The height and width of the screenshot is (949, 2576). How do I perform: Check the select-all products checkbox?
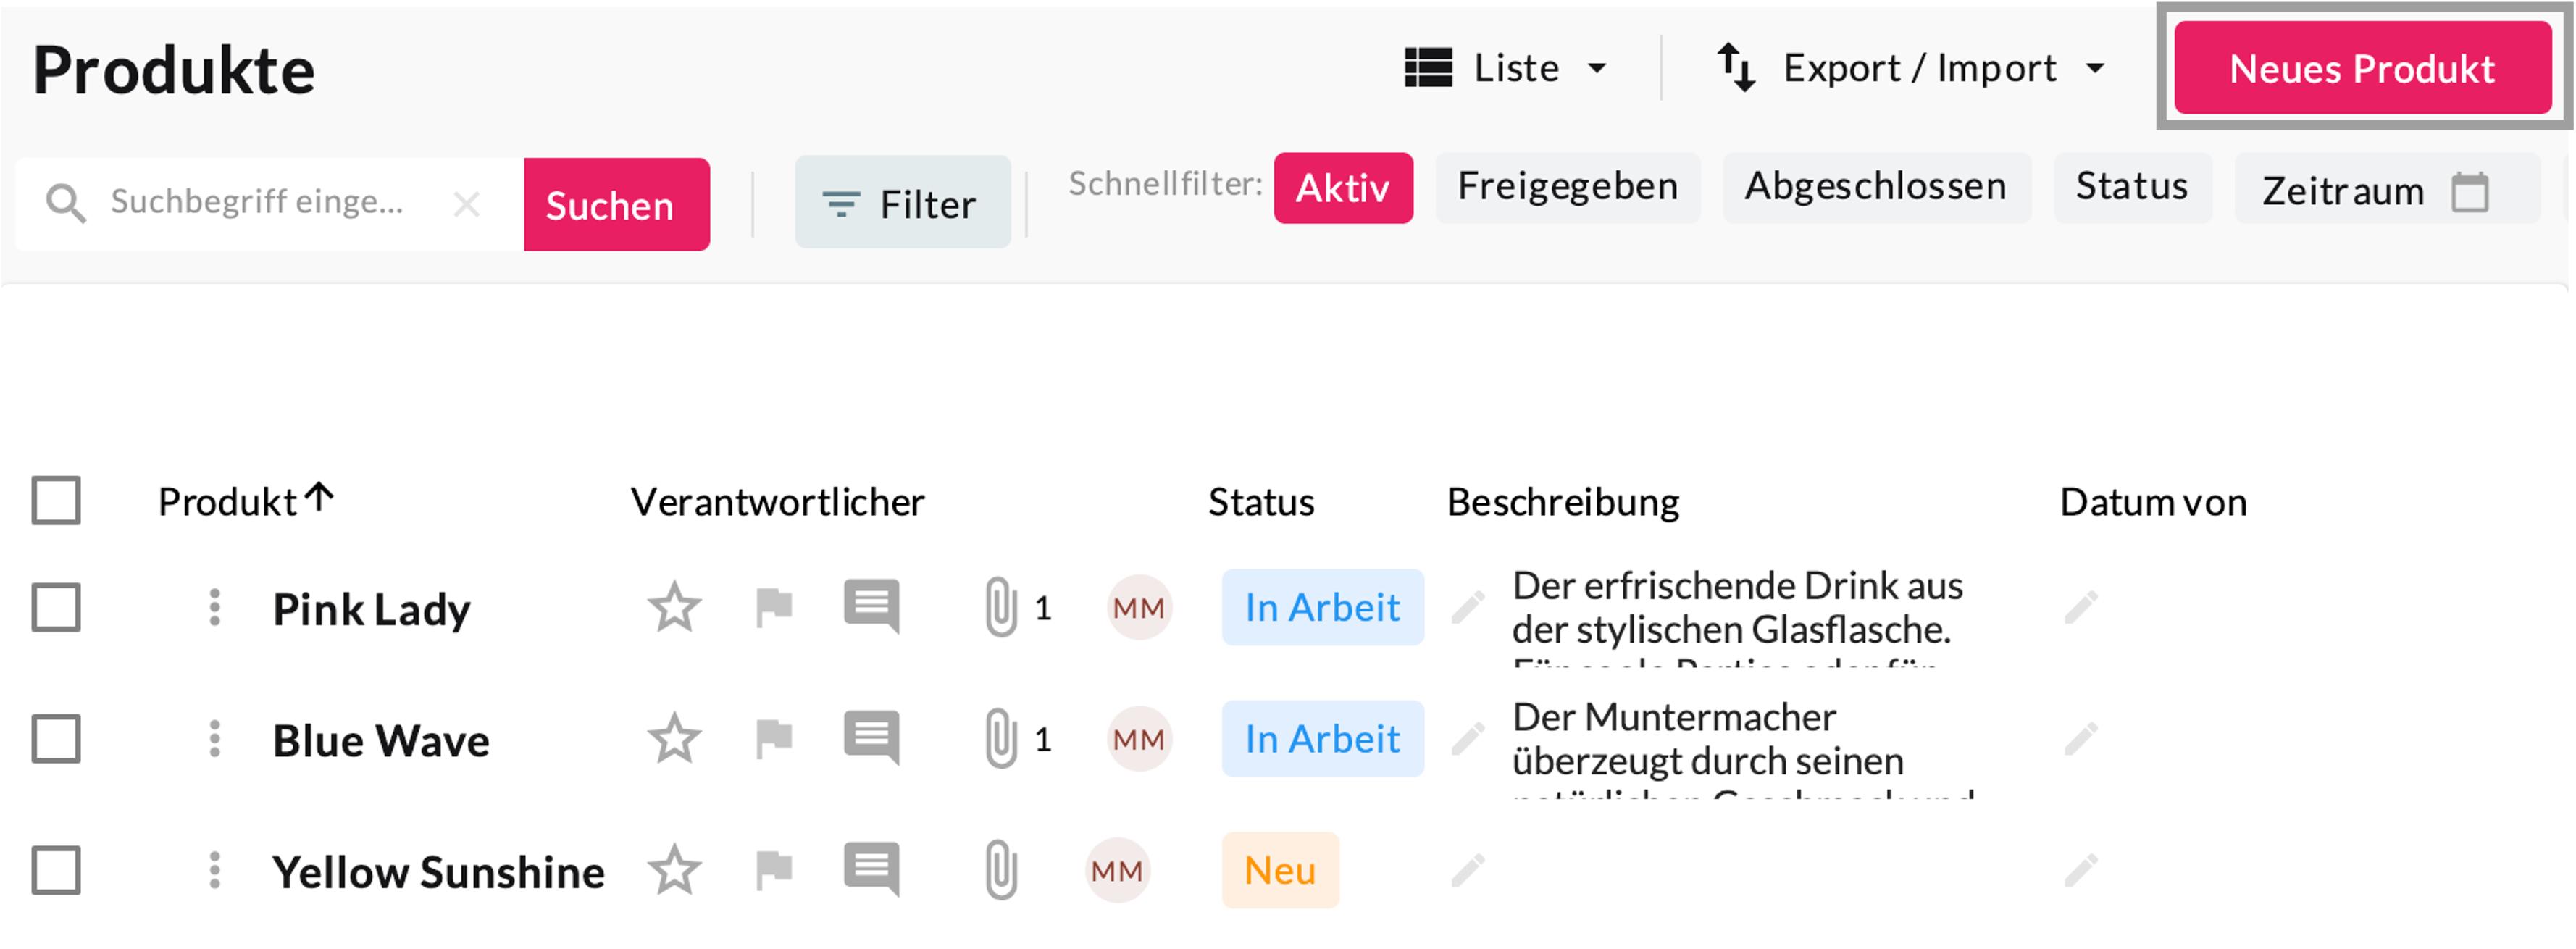56,501
